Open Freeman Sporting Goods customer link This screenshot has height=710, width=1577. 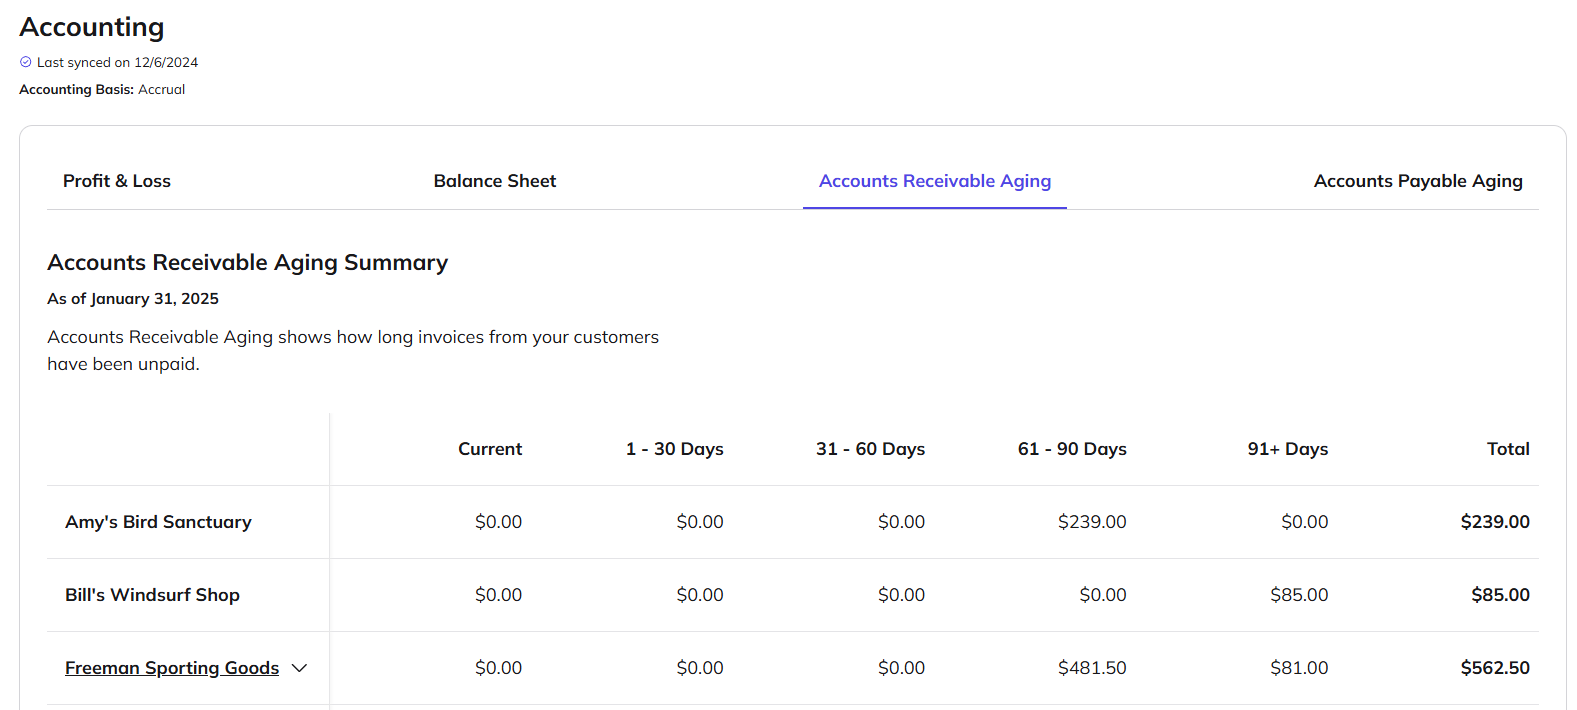(172, 668)
